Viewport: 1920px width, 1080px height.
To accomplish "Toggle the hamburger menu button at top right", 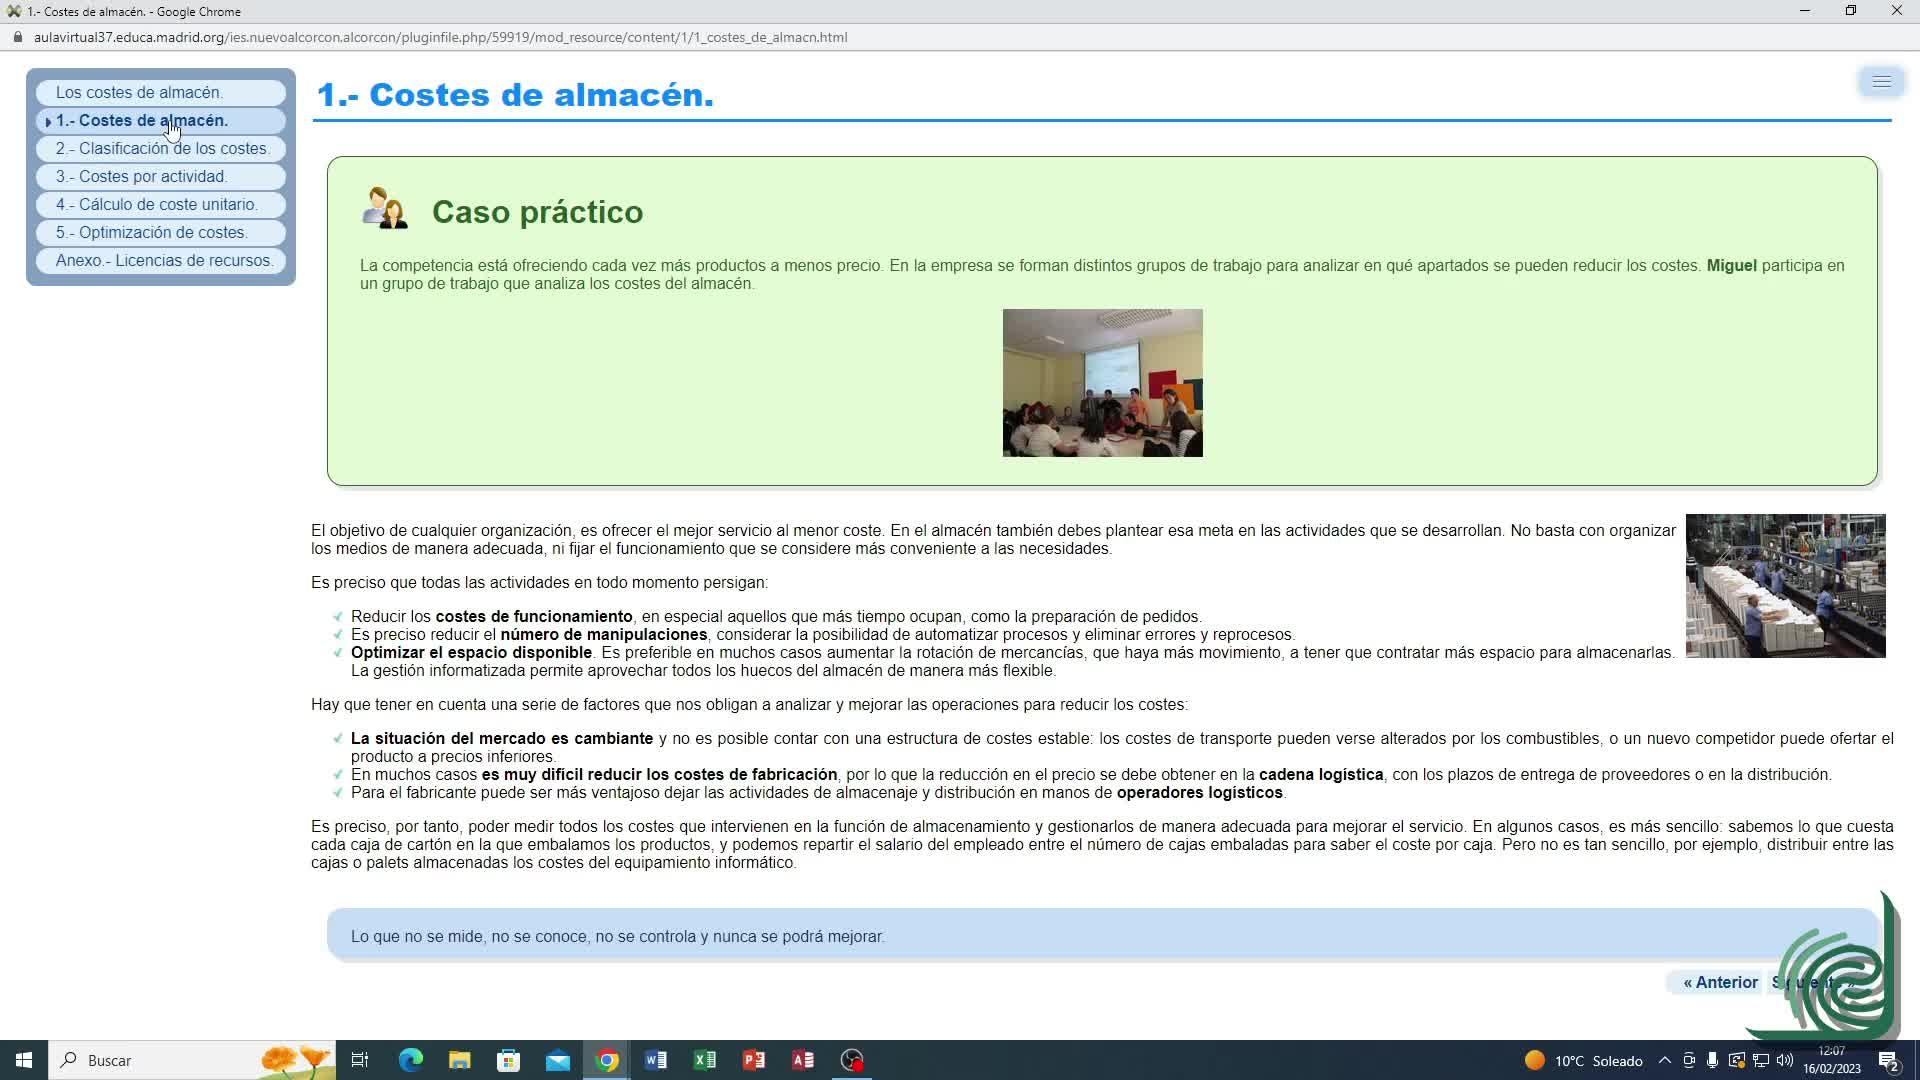I will coord(1881,82).
